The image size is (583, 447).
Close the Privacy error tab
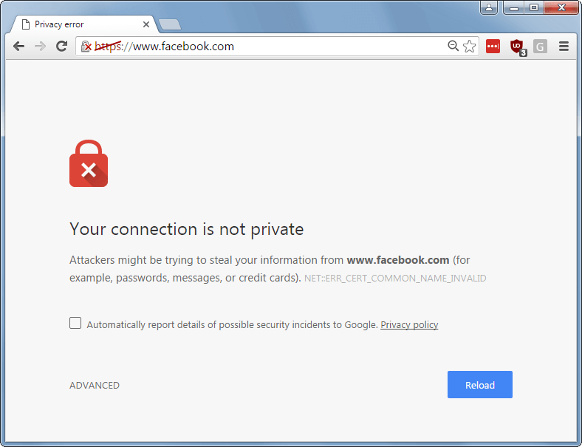[x=146, y=25]
